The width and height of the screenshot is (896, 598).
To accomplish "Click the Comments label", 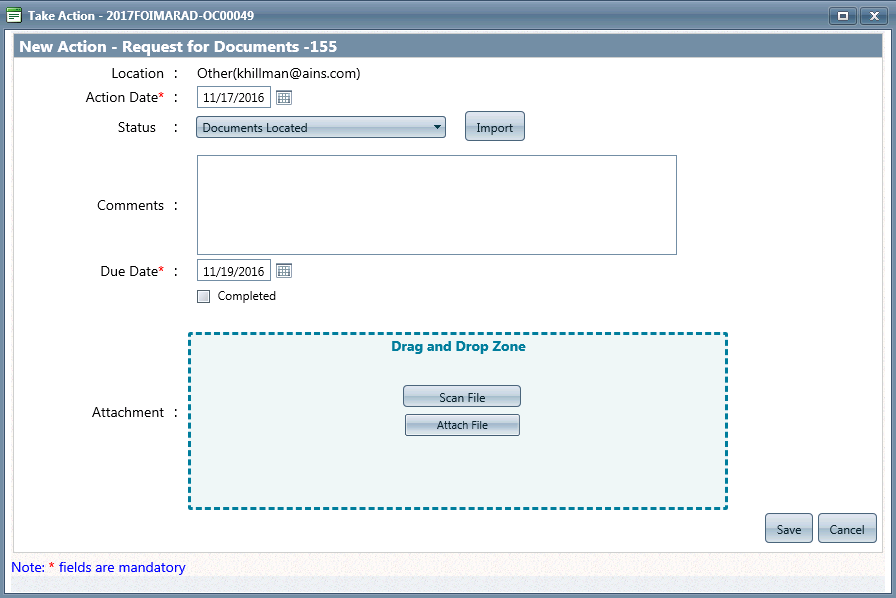I will (130, 205).
